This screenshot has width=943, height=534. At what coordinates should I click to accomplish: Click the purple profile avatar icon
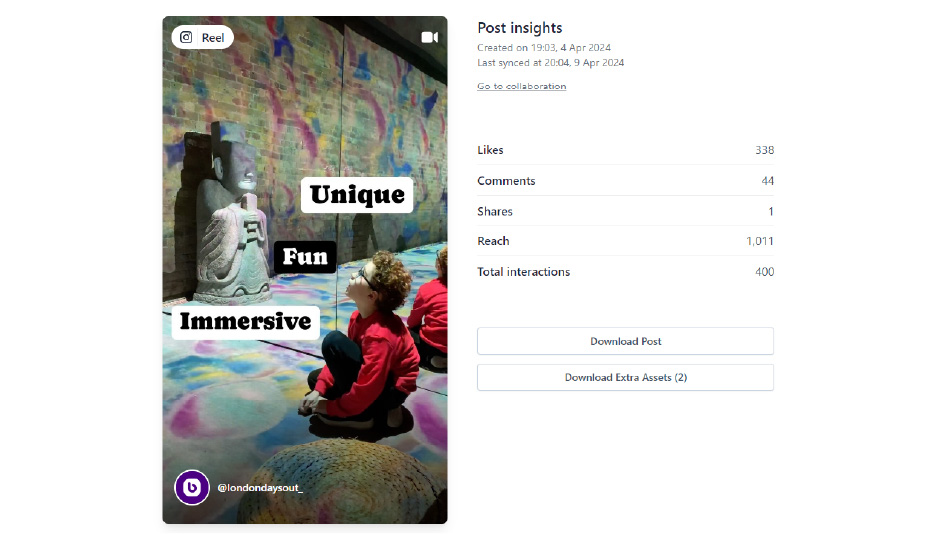192,487
